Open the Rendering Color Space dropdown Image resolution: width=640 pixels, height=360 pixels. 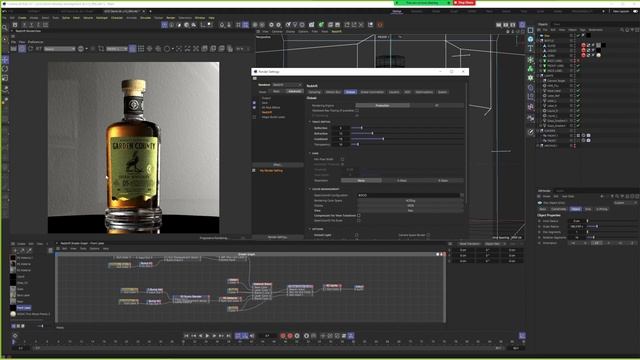tap(410, 201)
